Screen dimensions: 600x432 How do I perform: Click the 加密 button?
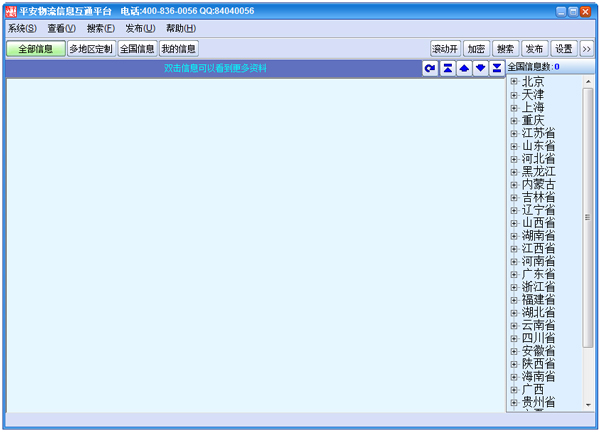point(476,49)
